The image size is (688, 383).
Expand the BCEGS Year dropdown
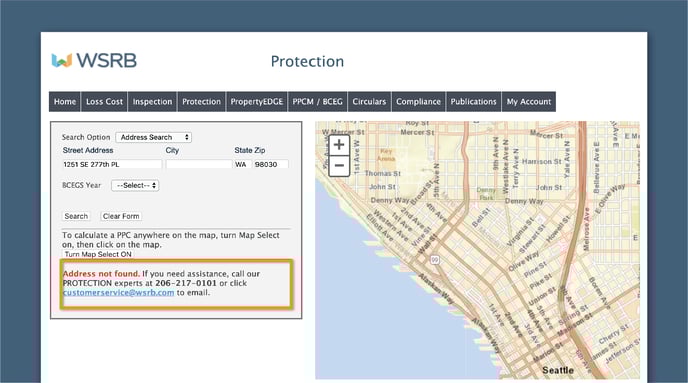pyautogui.click(x=135, y=186)
